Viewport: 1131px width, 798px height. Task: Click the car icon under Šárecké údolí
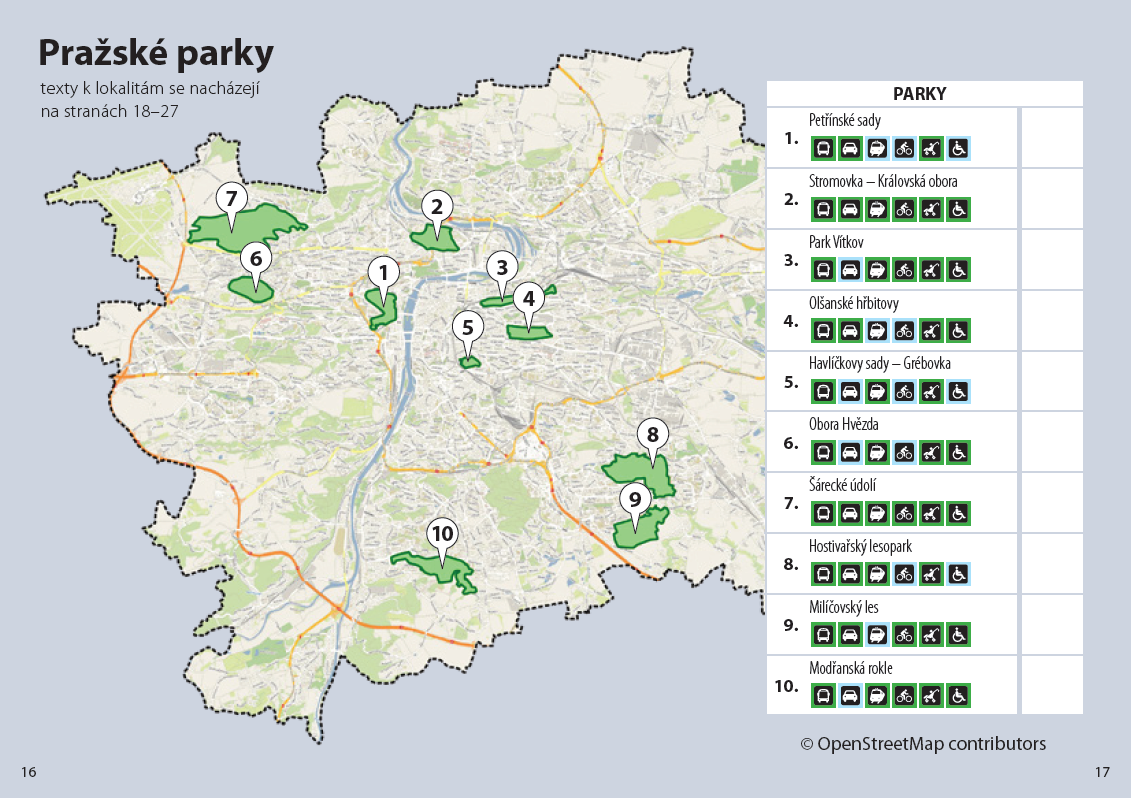pos(850,514)
